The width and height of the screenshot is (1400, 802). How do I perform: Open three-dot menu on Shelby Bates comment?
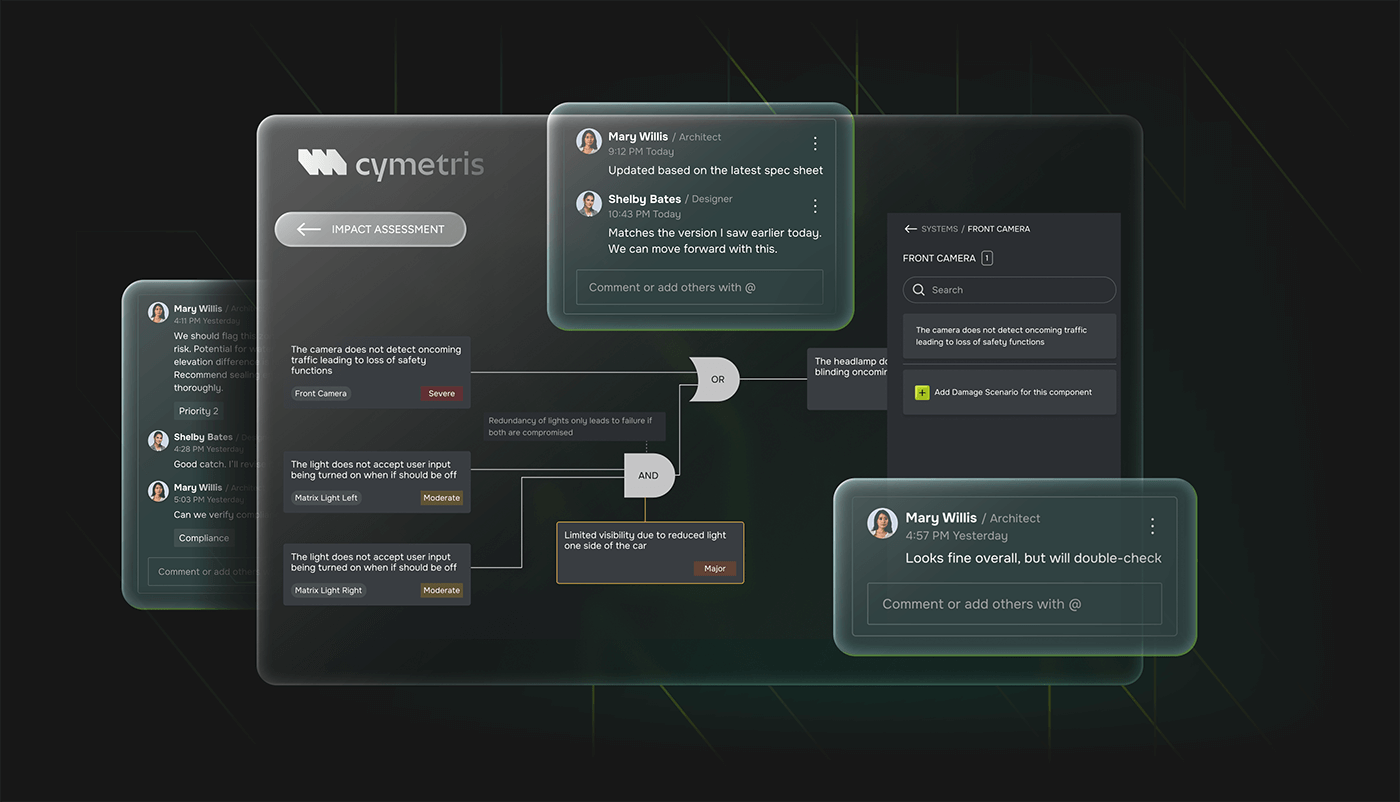pos(815,204)
